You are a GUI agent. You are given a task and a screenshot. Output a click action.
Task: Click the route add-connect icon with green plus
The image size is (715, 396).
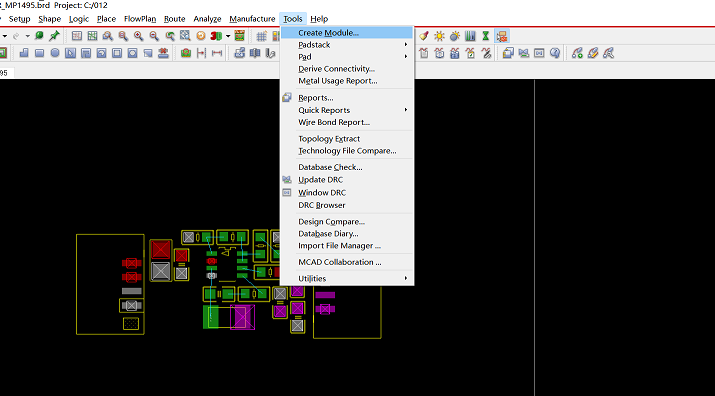pos(577,53)
